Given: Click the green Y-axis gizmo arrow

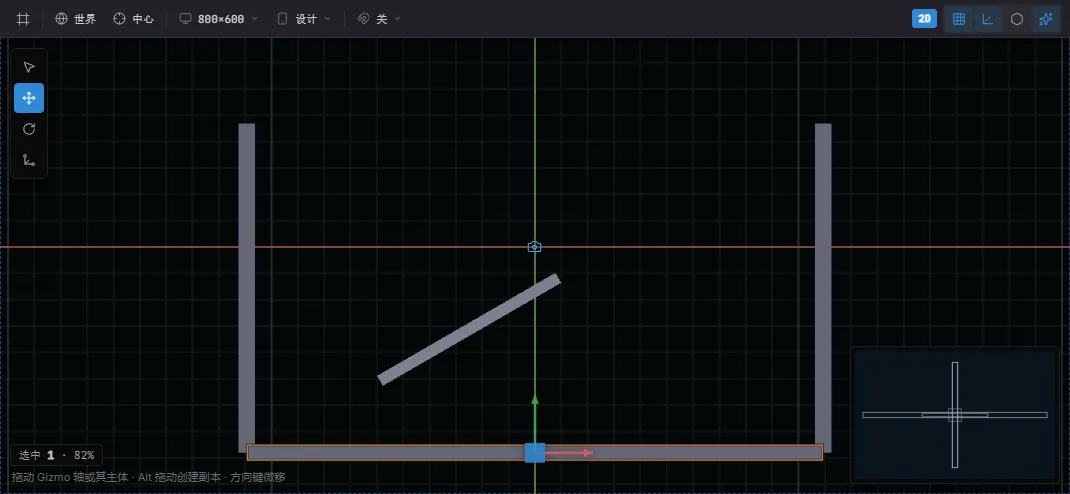Looking at the screenshot, I should pyautogui.click(x=535, y=418).
